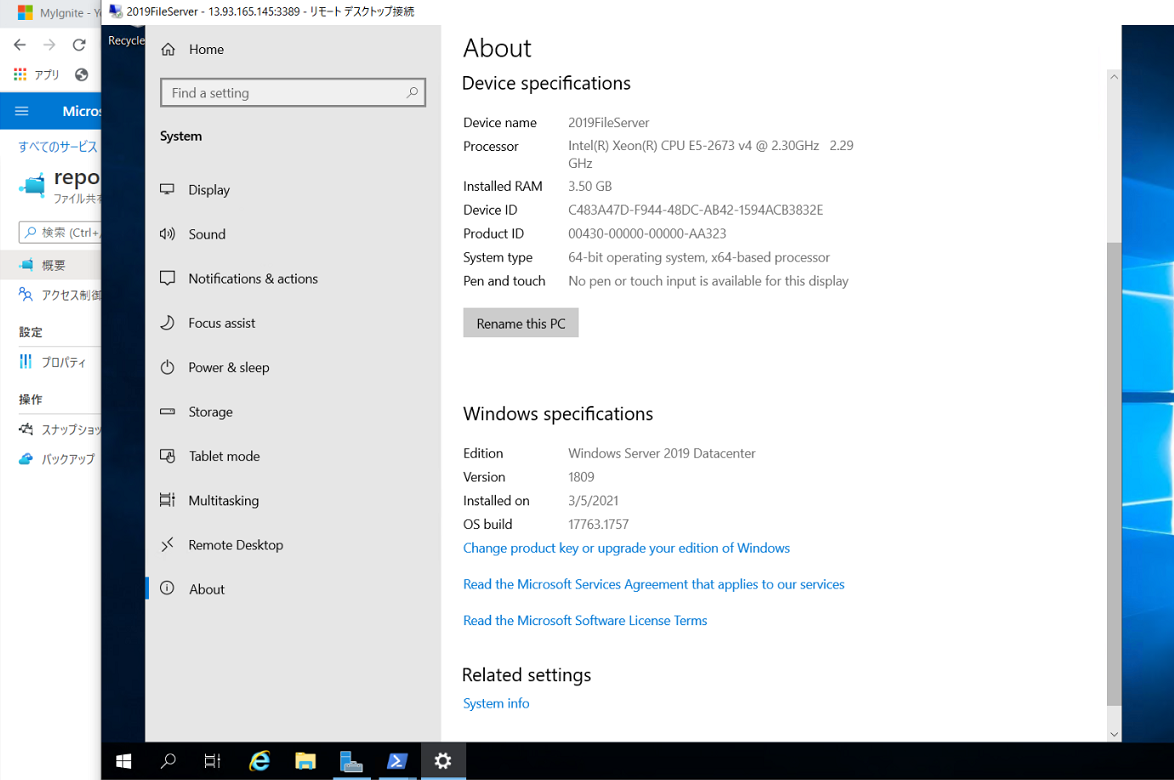This screenshot has width=1174, height=780.
Task: Click the Rename this PC button
Action: [x=521, y=323]
